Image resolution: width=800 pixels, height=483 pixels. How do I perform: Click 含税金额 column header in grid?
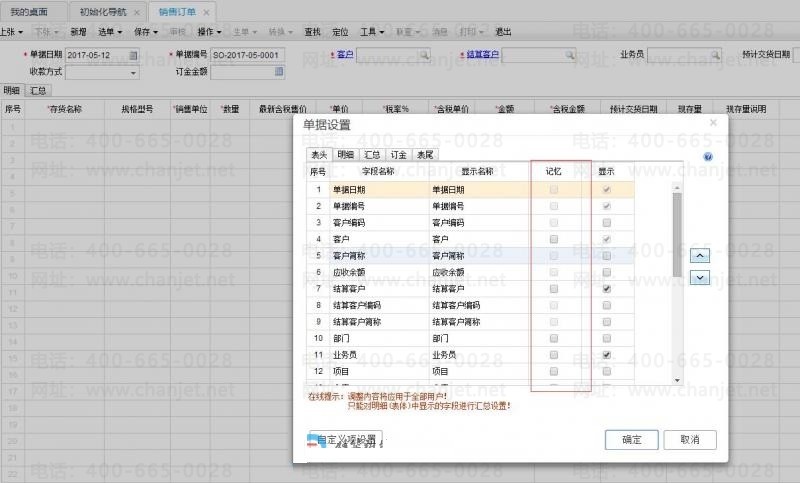click(567, 109)
